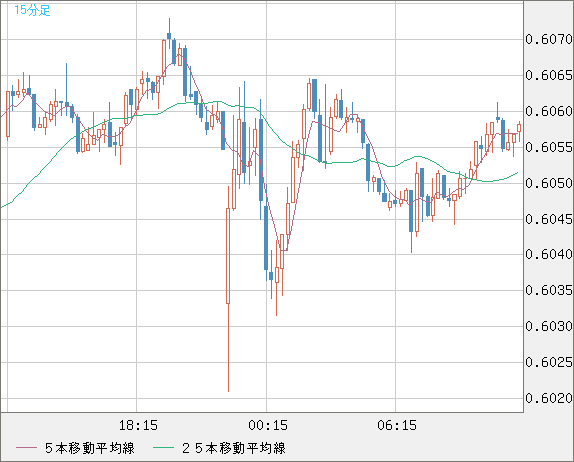Screen dimensions: 574x462
Task: Click the 0.6070 price axis label
Action: [549, 39]
